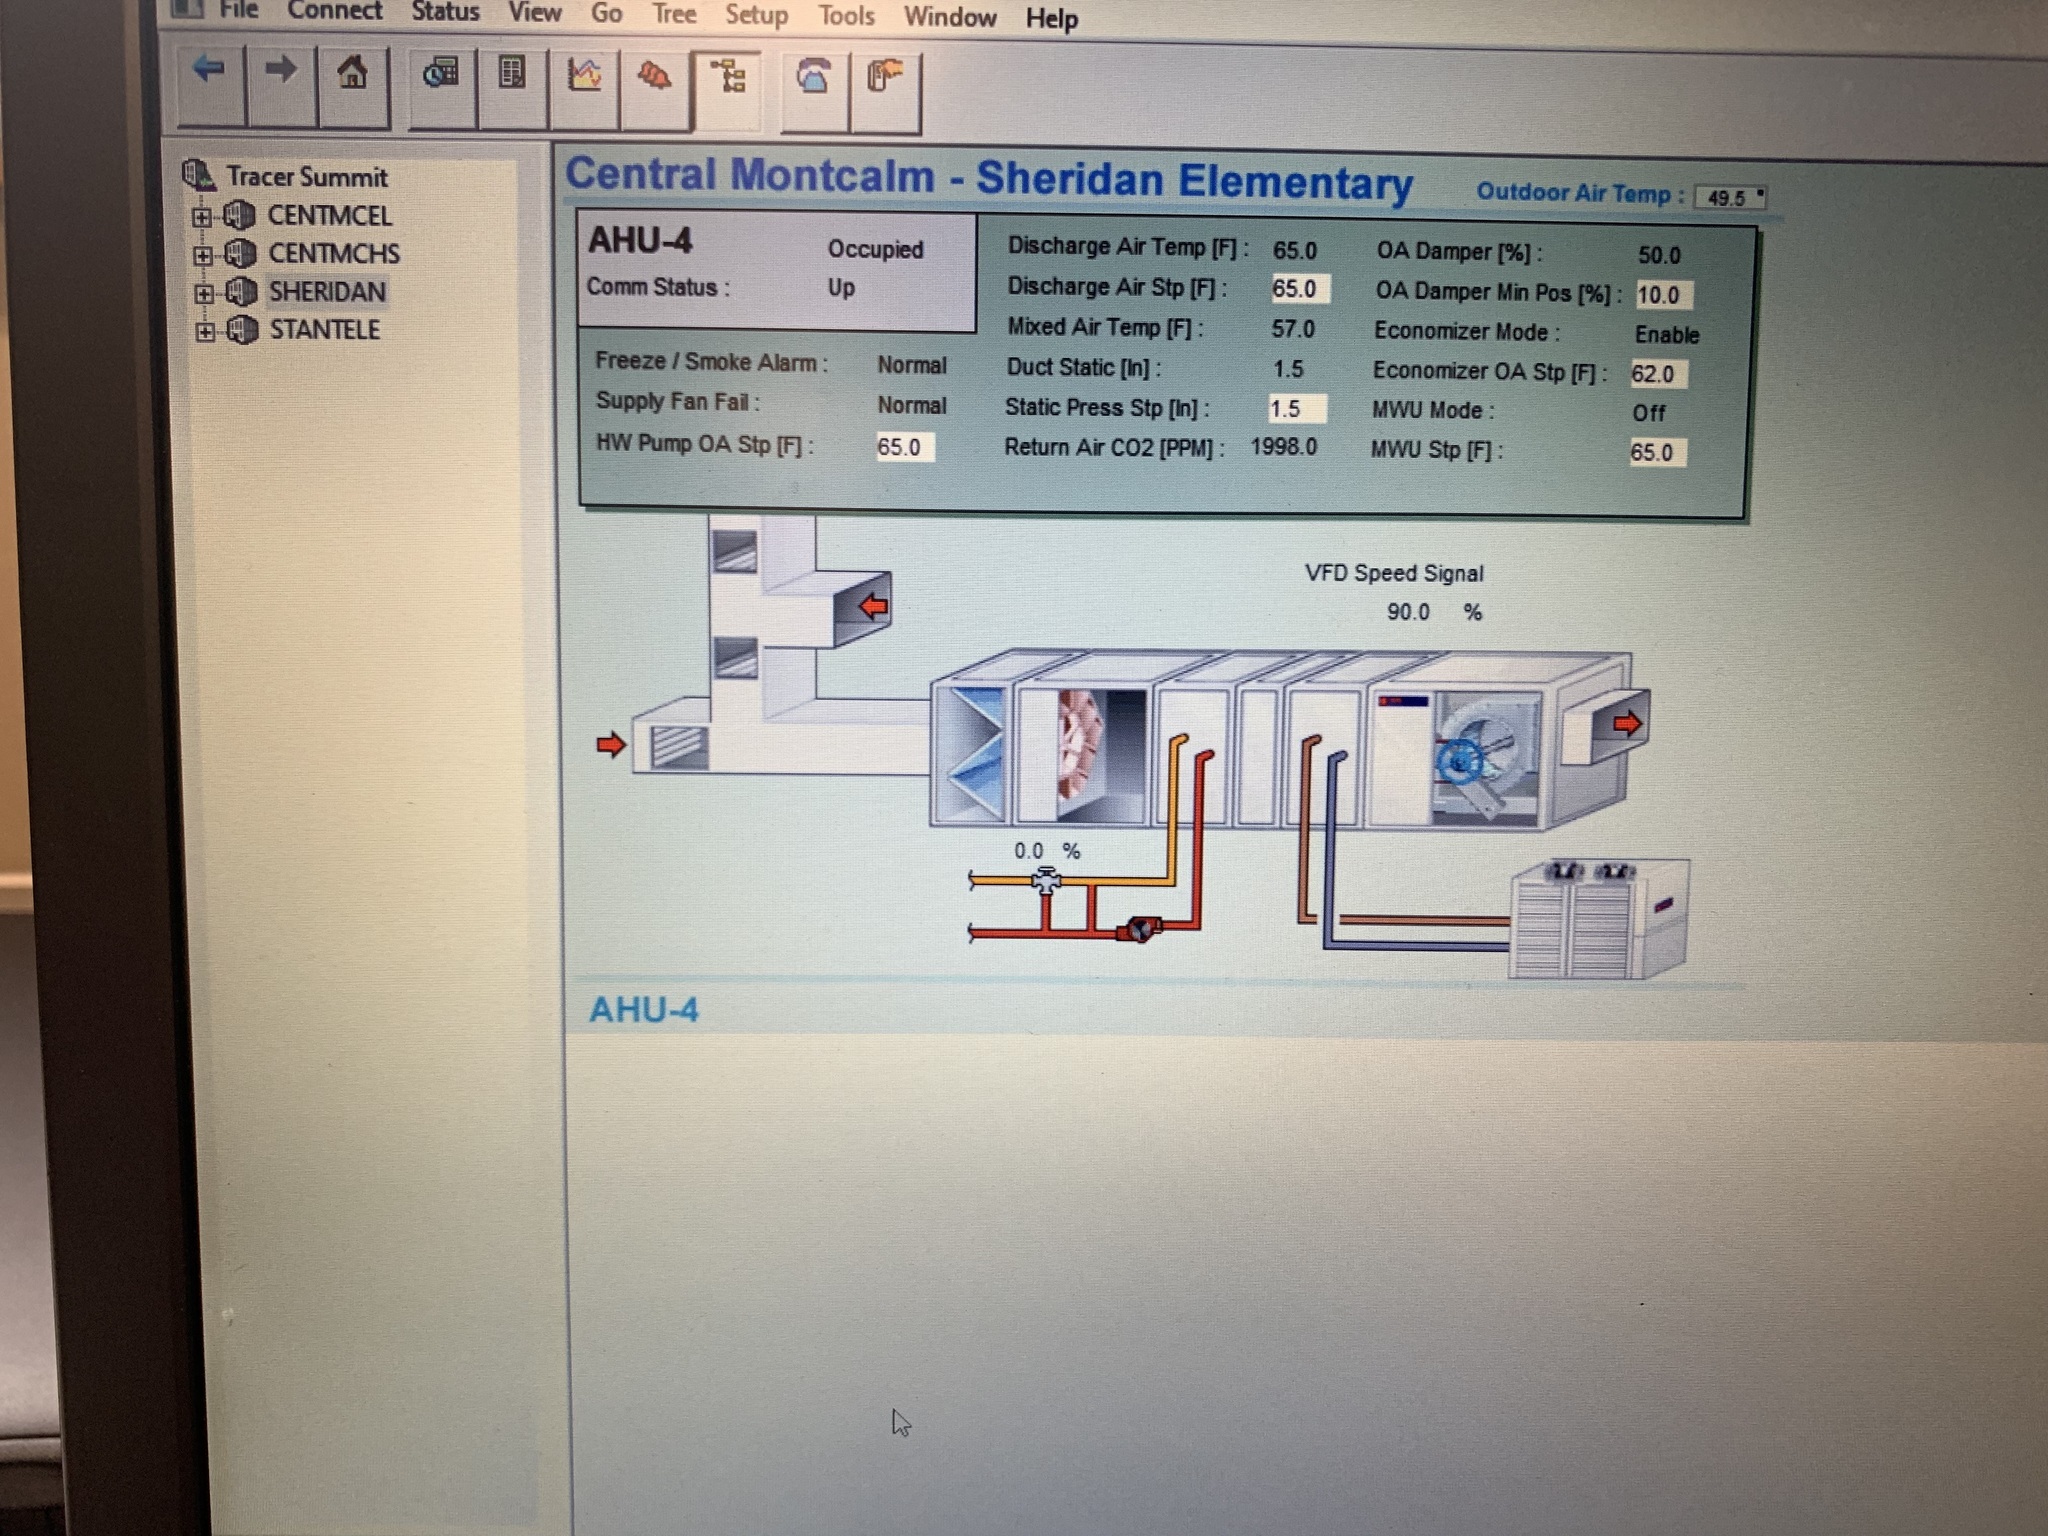
Task: Click the Economizer OA Stp field
Action: (x=1657, y=374)
